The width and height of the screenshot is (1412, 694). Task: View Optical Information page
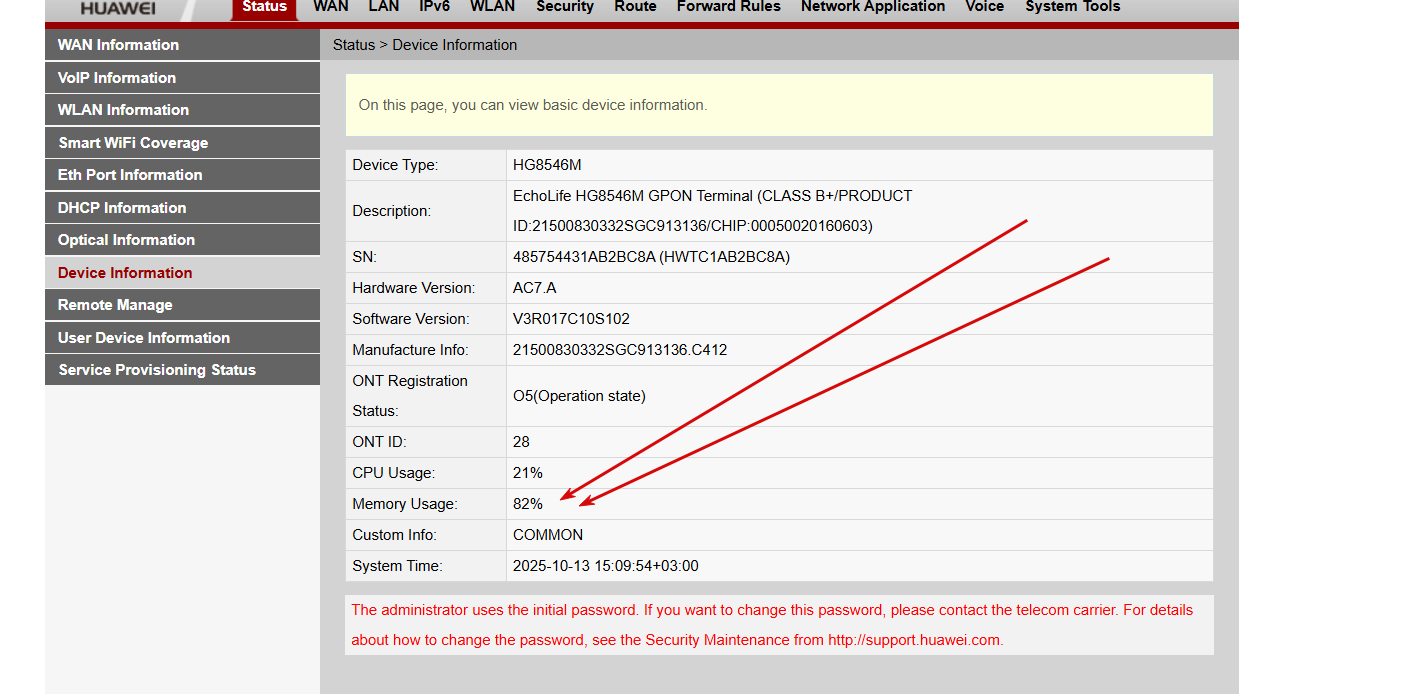click(x=182, y=240)
